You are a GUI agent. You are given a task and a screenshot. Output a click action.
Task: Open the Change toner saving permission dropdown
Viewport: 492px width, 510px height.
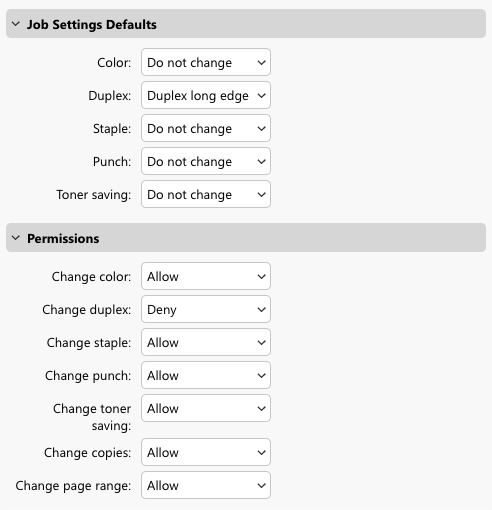206,408
